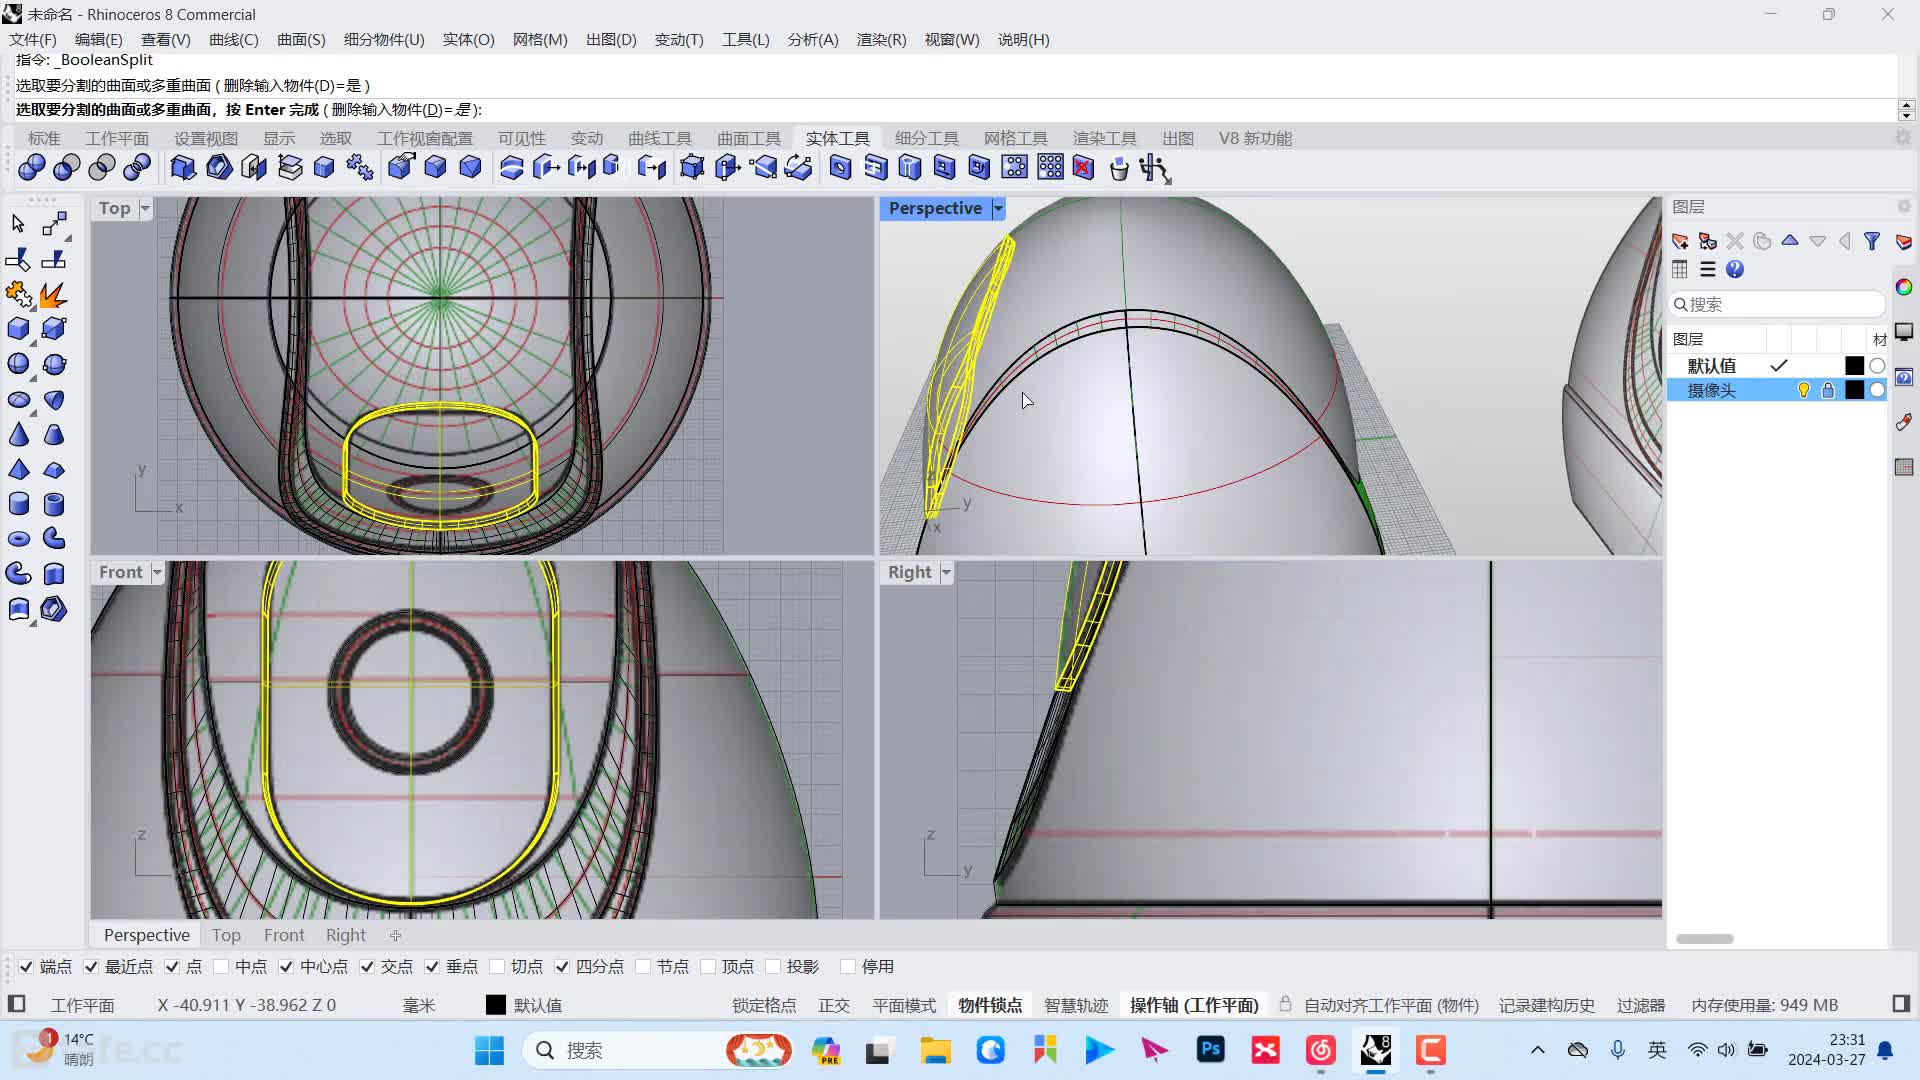Image resolution: width=1920 pixels, height=1080 pixels.
Task: Click the hole array grid icon
Action: [x=1050, y=168]
